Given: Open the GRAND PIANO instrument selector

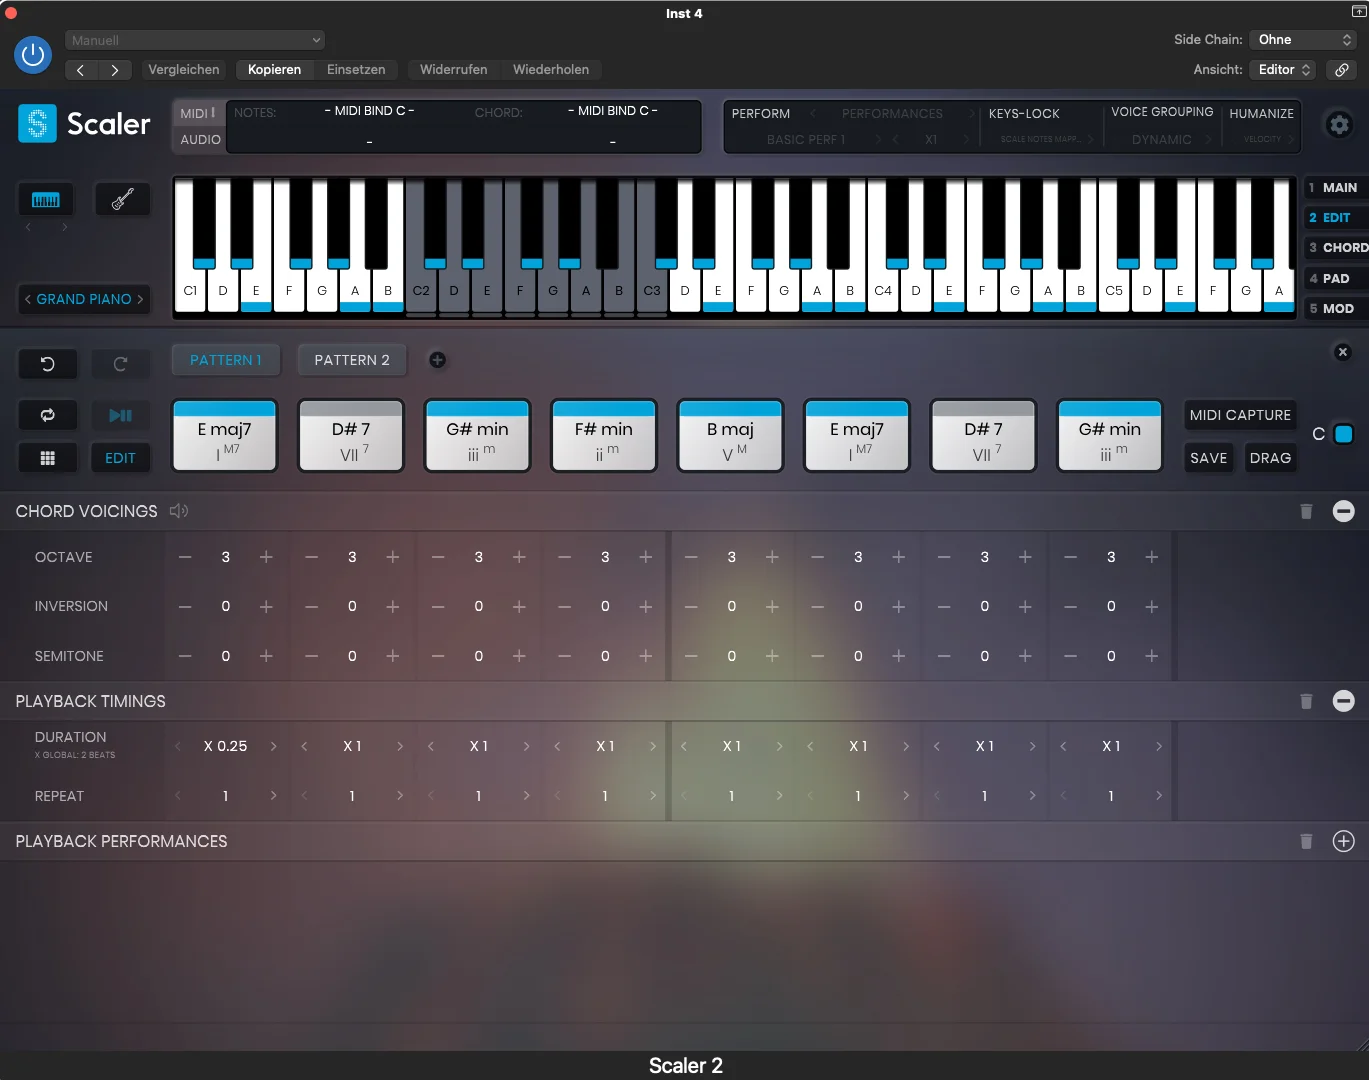Looking at the screenshot, I should [84, 299].
